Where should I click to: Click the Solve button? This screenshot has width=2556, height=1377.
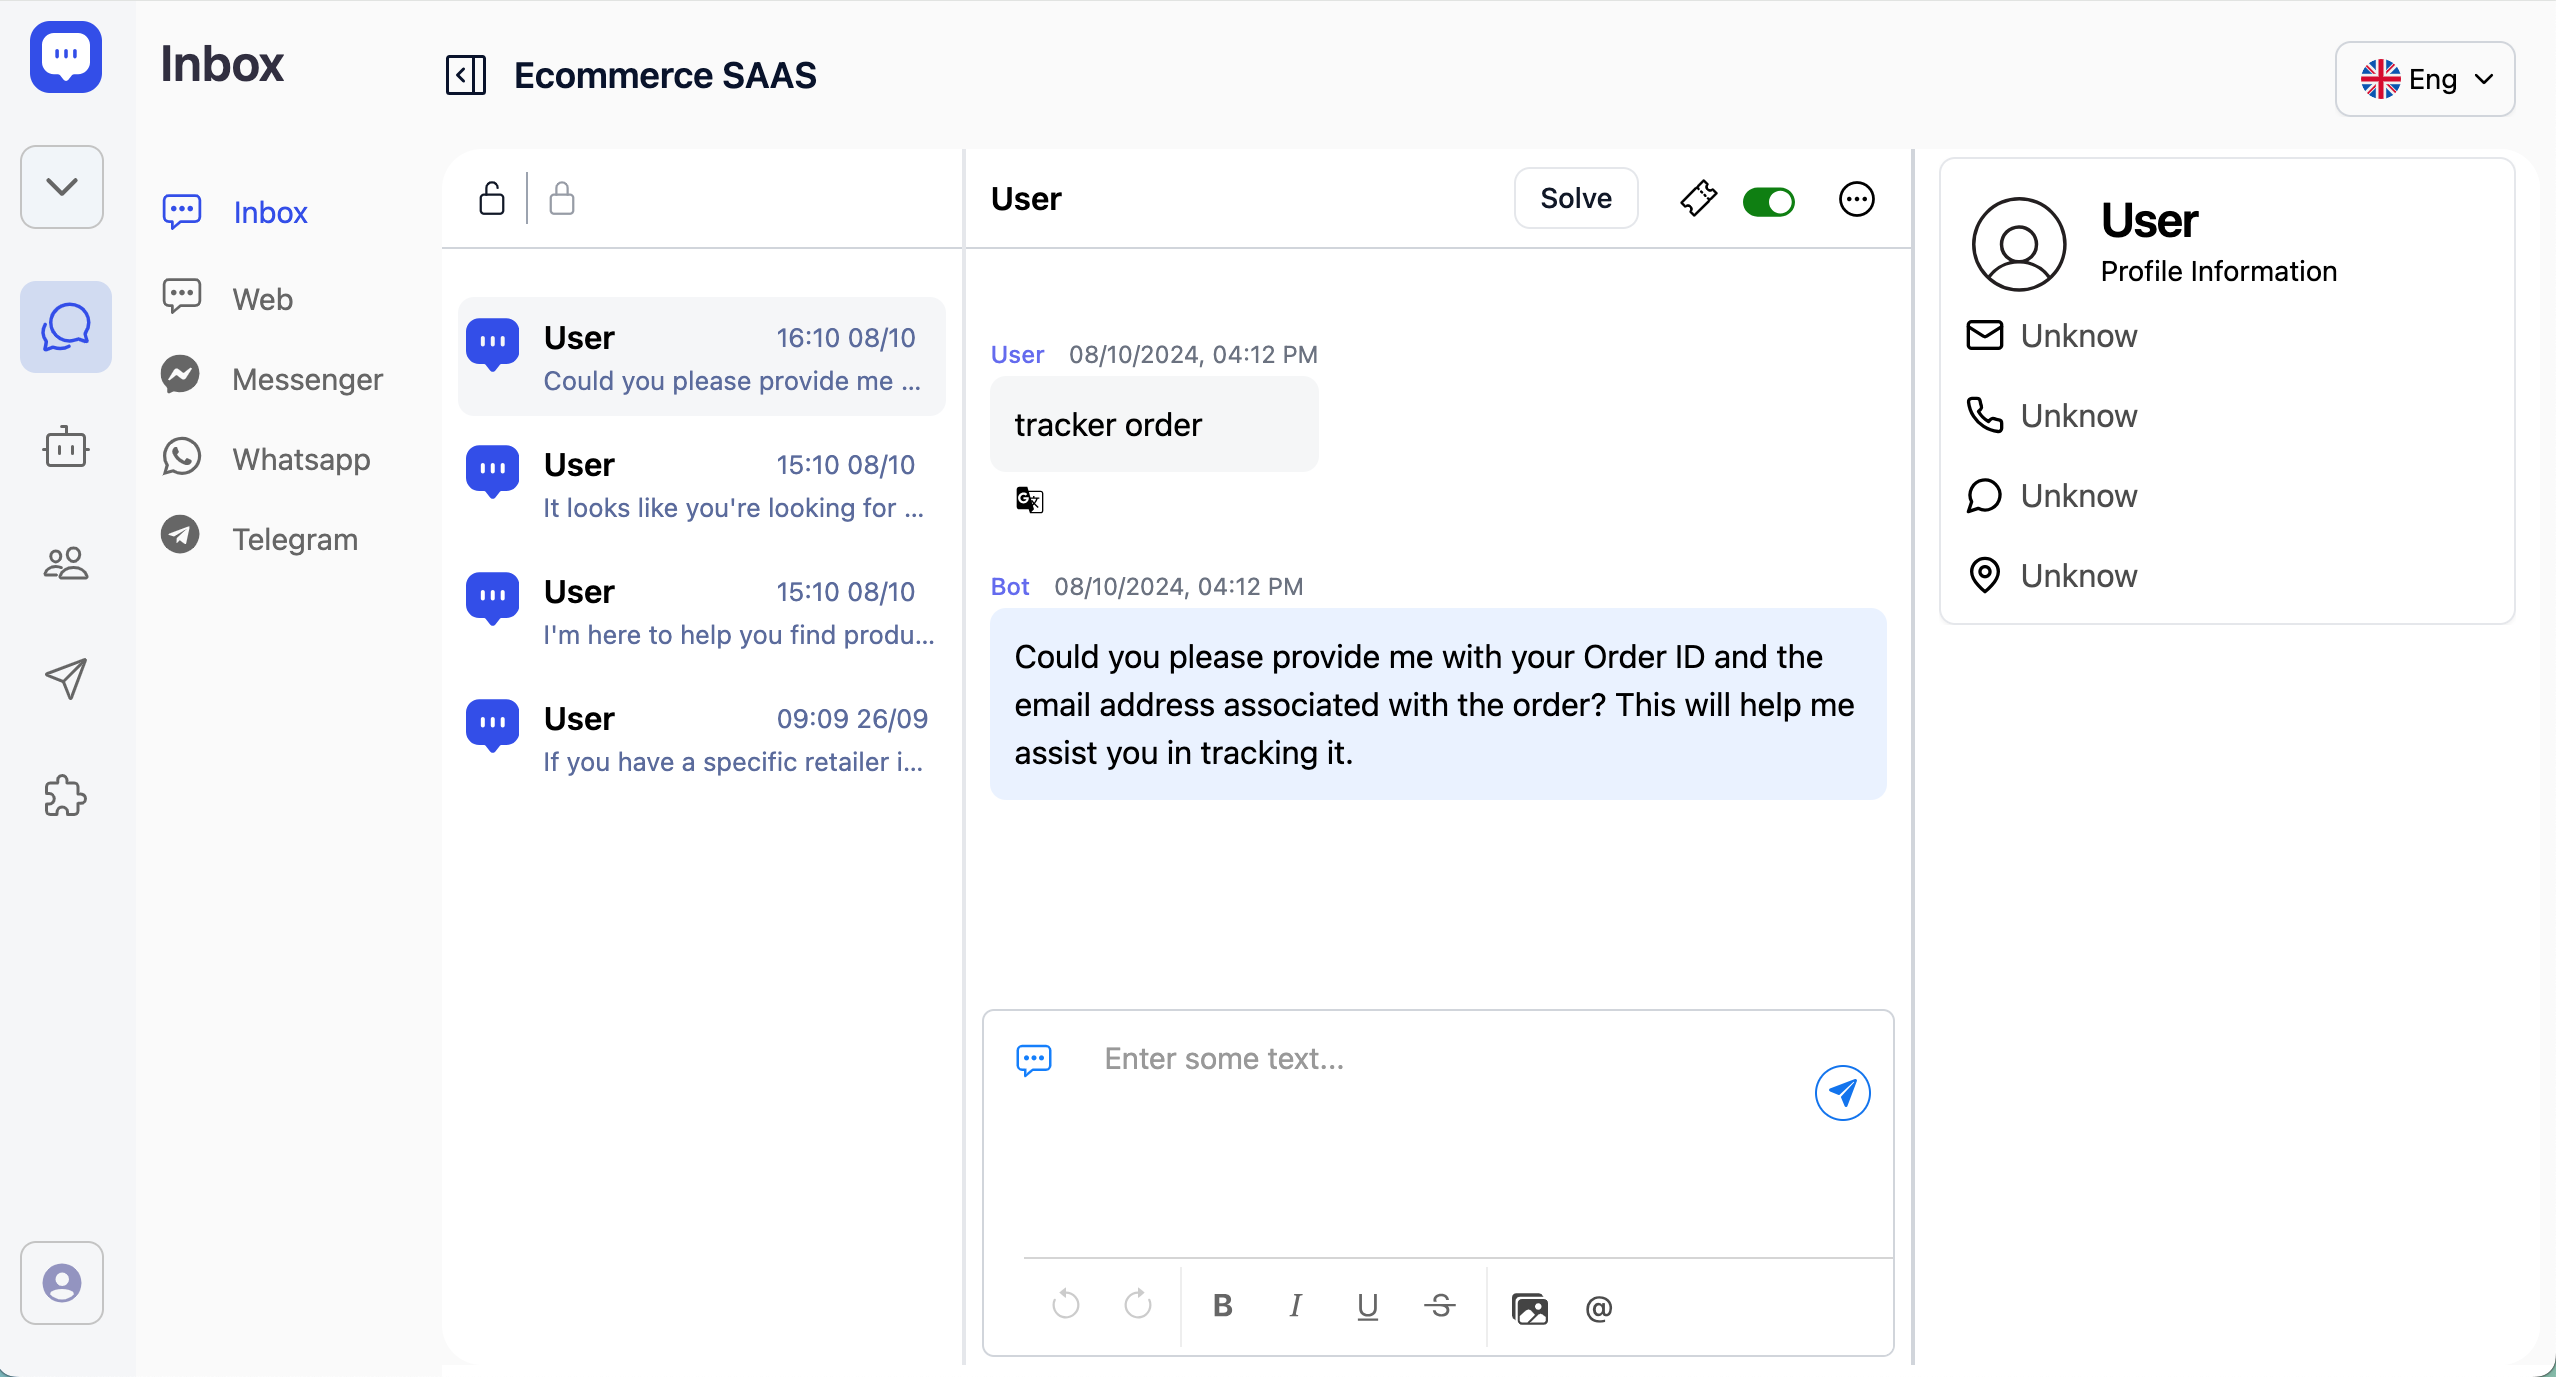tap(1575, 199)
